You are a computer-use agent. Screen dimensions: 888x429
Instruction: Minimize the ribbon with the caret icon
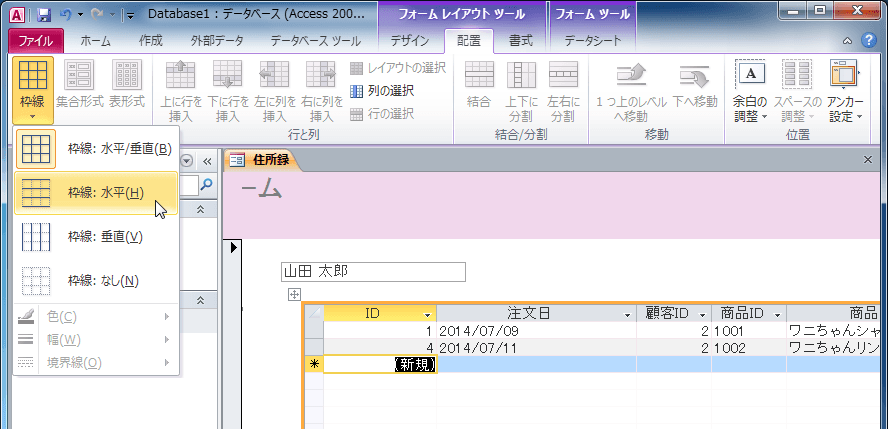tap(847, 41)
